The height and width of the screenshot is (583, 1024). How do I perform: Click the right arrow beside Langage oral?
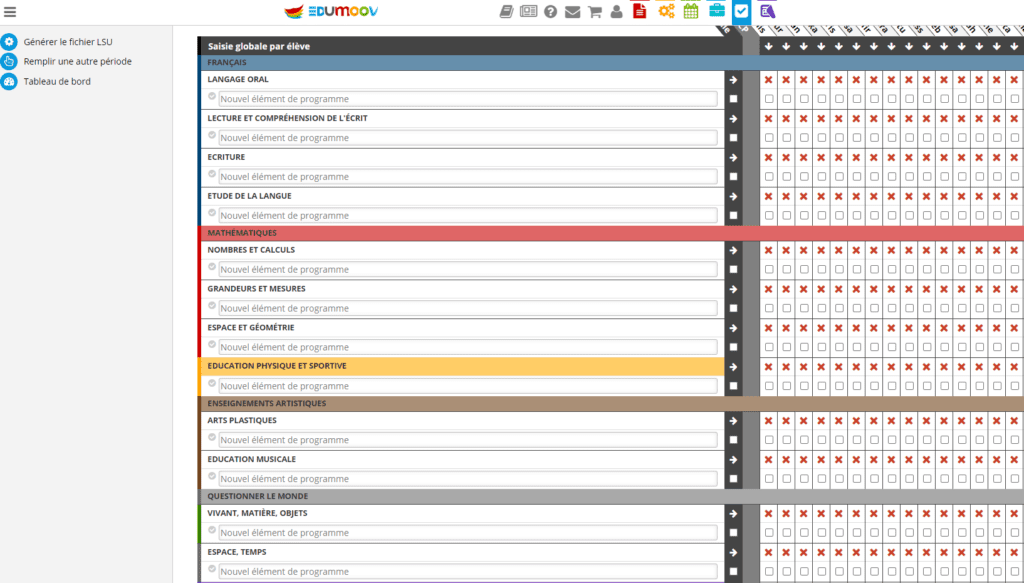click(x=733, y=80)
